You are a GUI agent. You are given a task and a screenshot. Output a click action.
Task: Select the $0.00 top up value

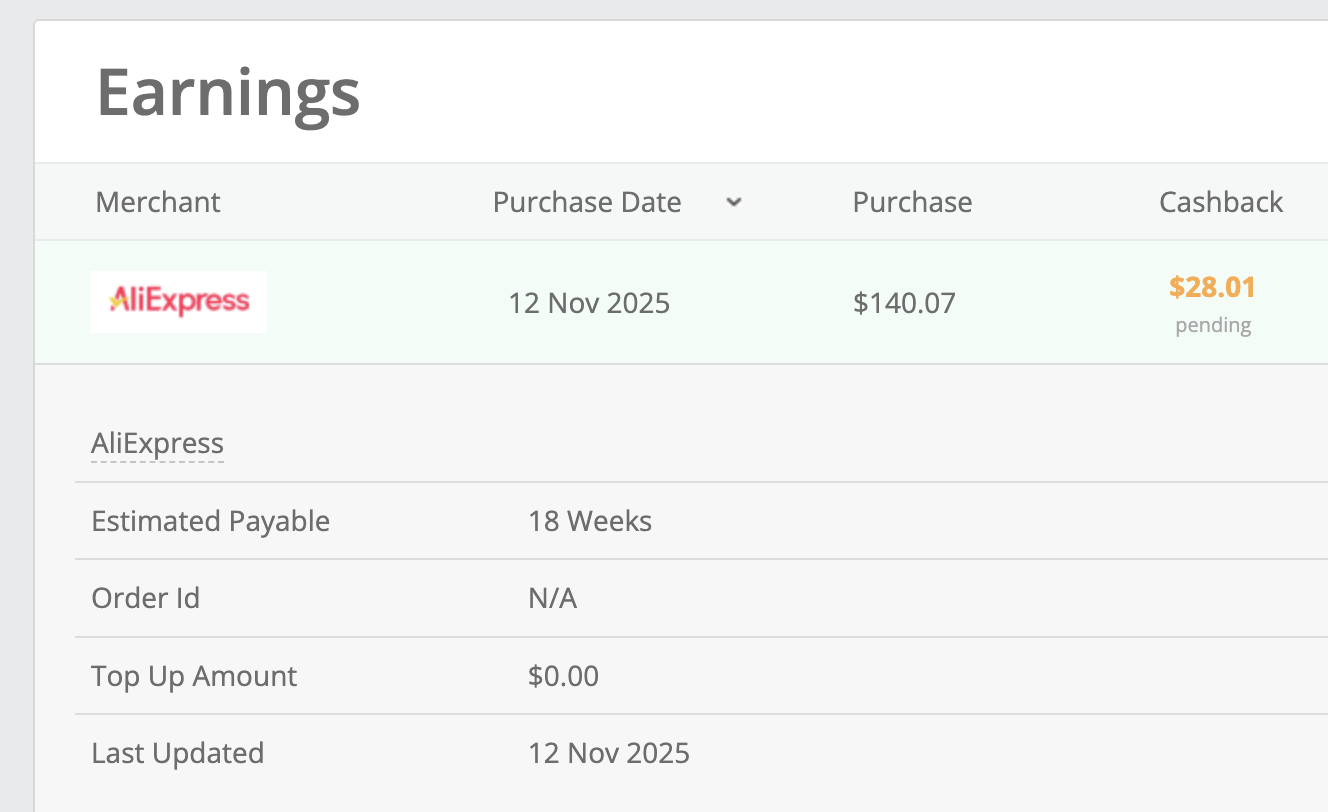(563, 676)
